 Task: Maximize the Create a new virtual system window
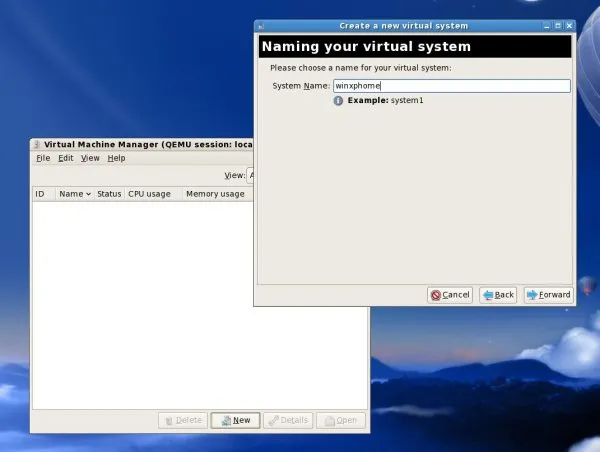coord(558,26)
